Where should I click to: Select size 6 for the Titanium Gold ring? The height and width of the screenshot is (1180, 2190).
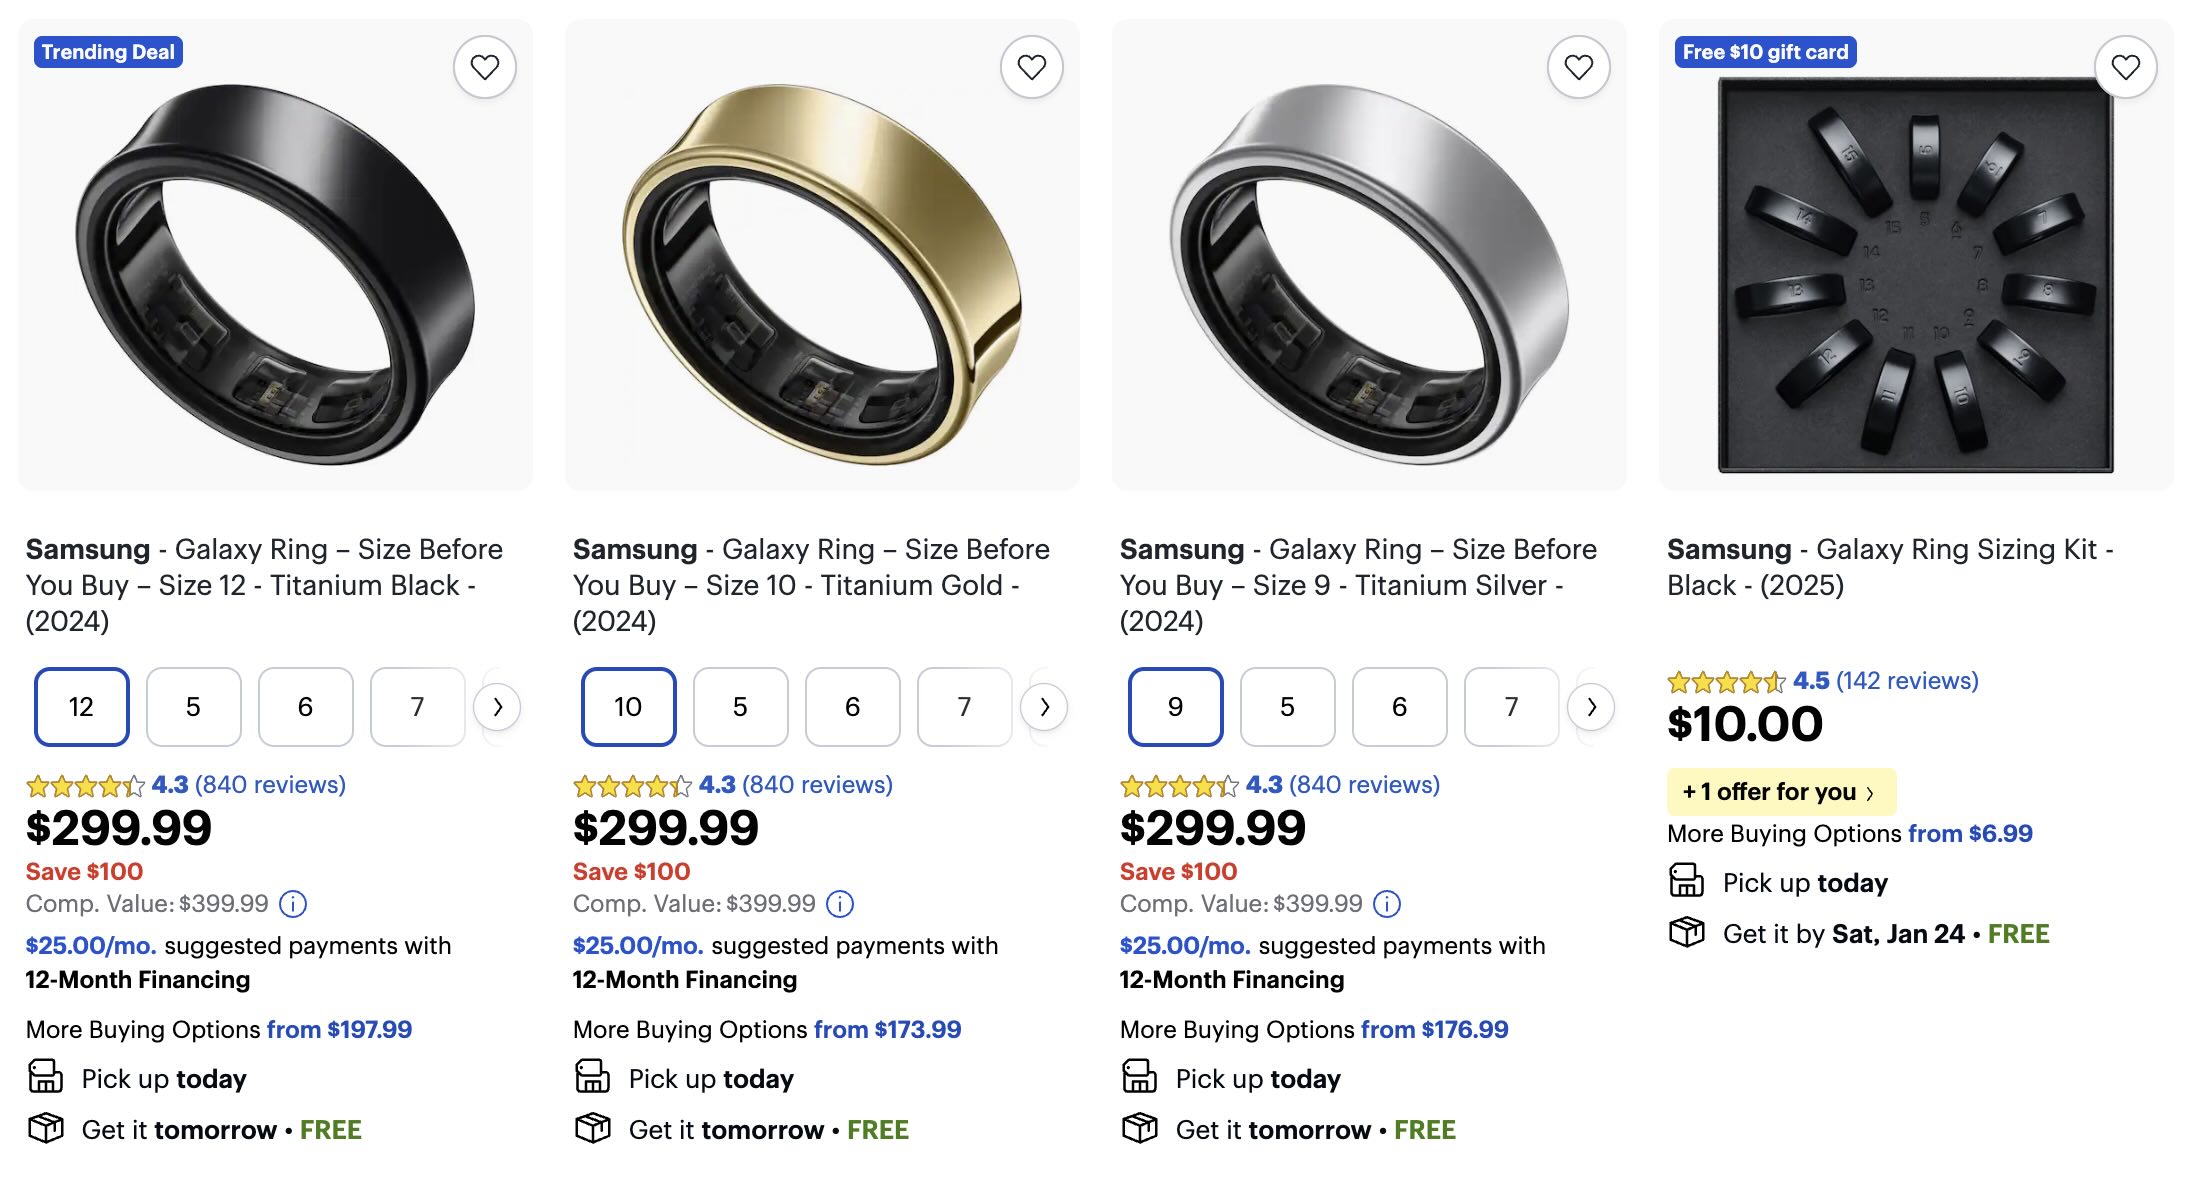pyautogui.click(x=852, y=707)
